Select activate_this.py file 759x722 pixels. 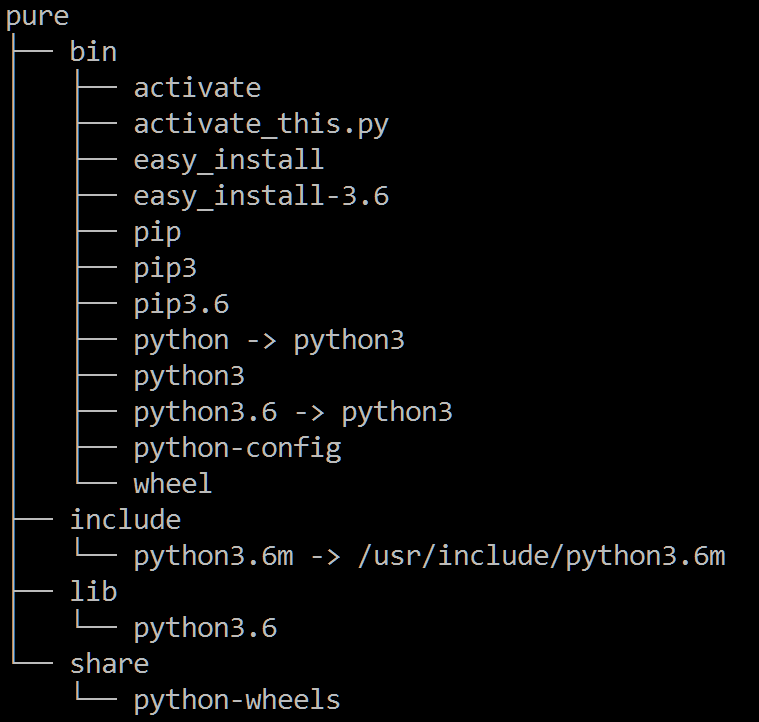coord(261,124)
